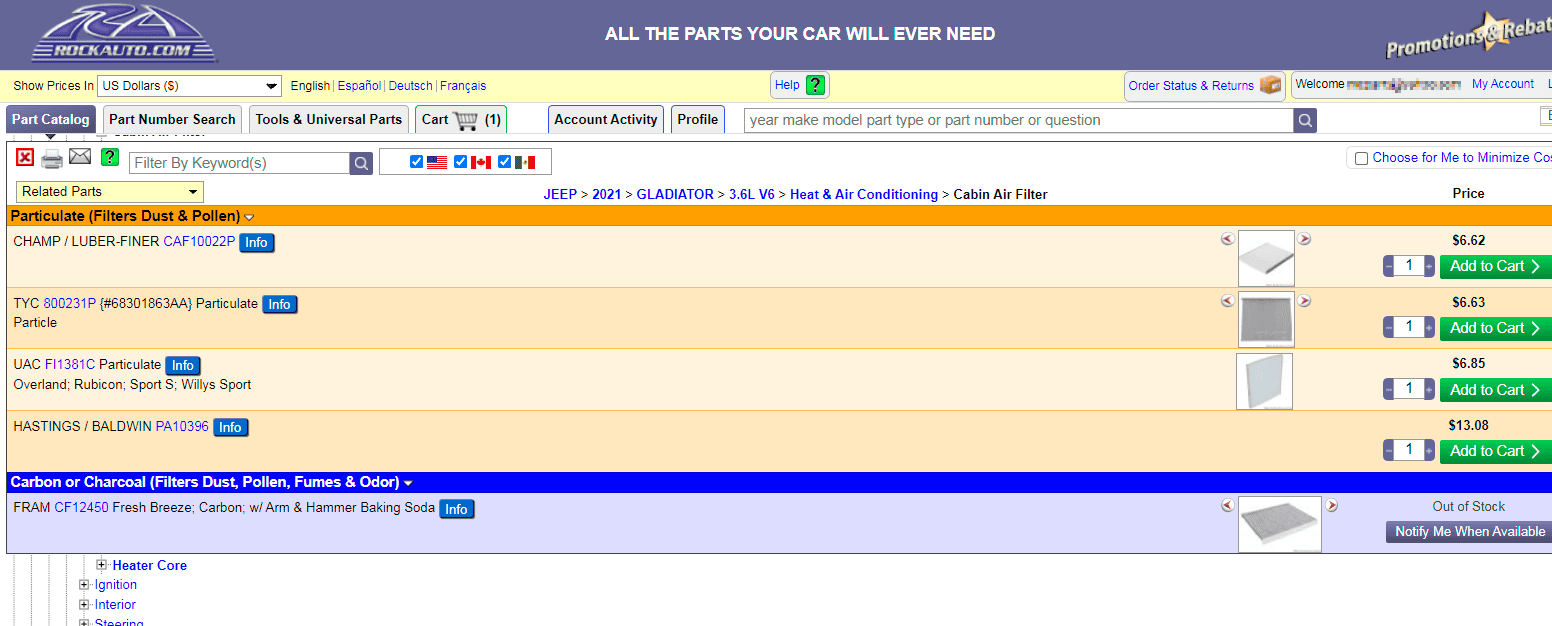Show next image for FRAM CF12450

tap(1331, 506)
